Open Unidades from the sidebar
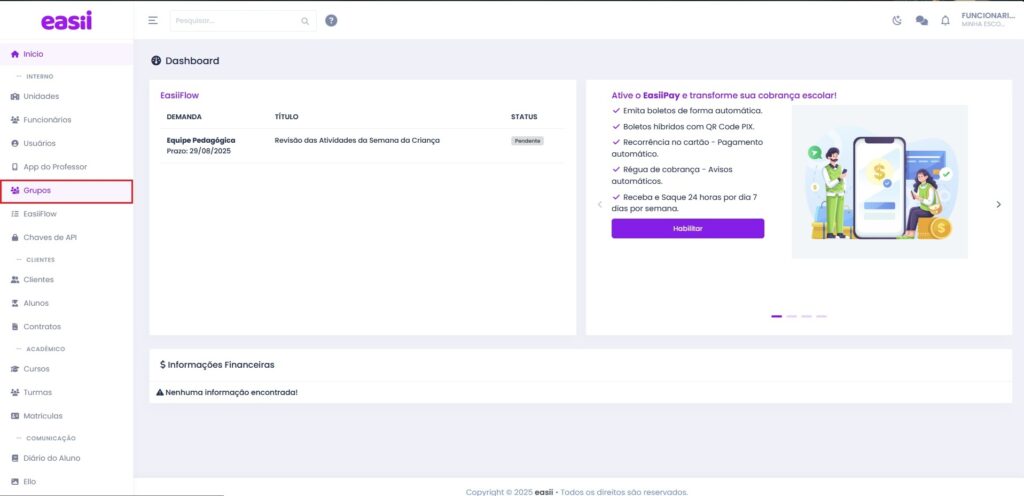This screenshot has width=1024, height=496. 41,96
